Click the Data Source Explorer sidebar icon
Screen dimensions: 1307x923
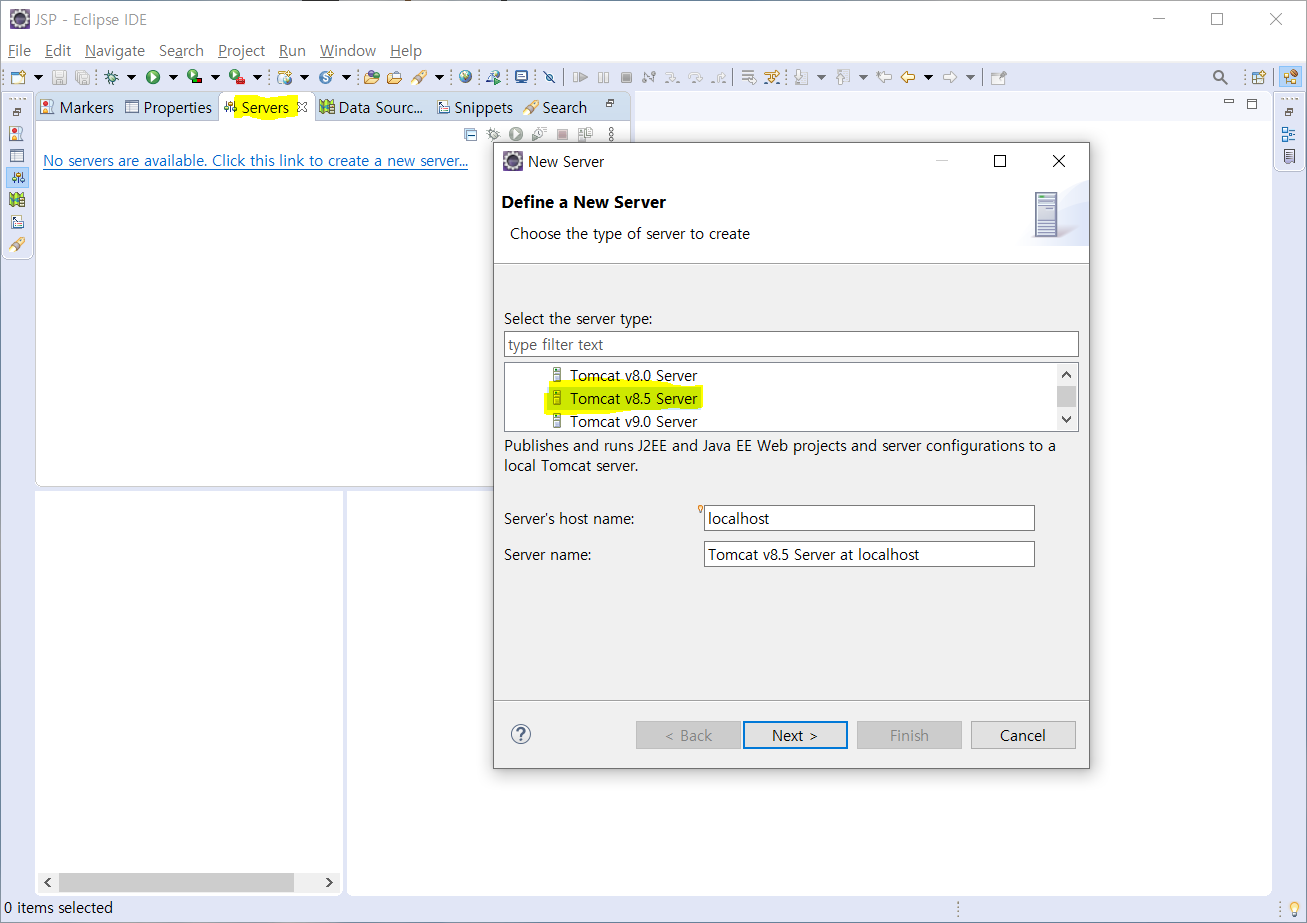pyautogui.click(x=17, y=200)
